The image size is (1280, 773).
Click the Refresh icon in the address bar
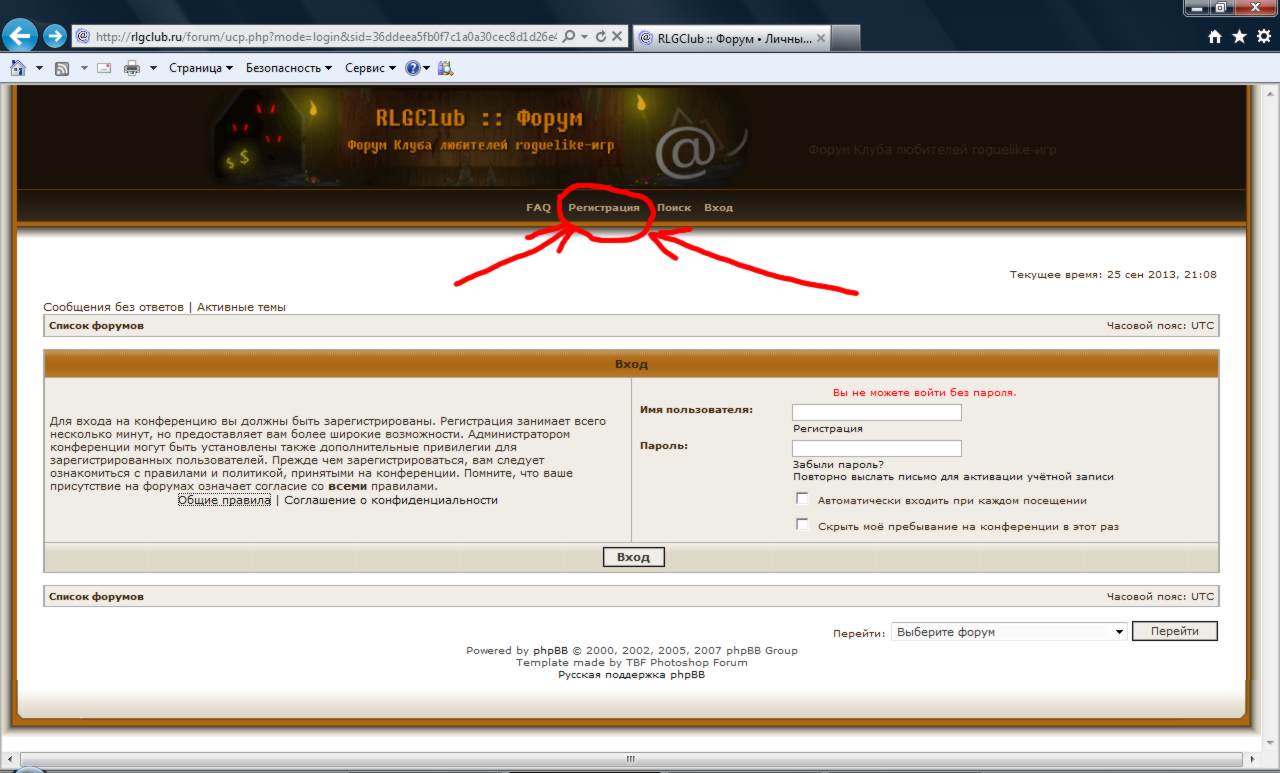pyautogui.click(x=601, y=37)
